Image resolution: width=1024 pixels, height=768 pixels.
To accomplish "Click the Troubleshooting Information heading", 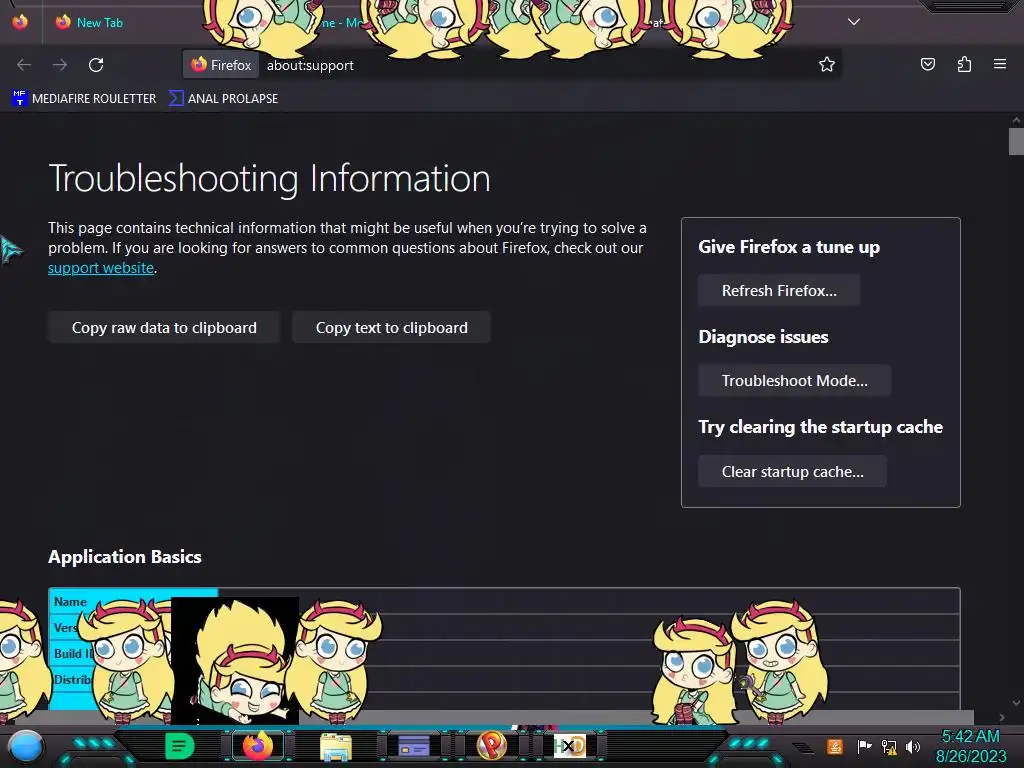I will 269,178.
